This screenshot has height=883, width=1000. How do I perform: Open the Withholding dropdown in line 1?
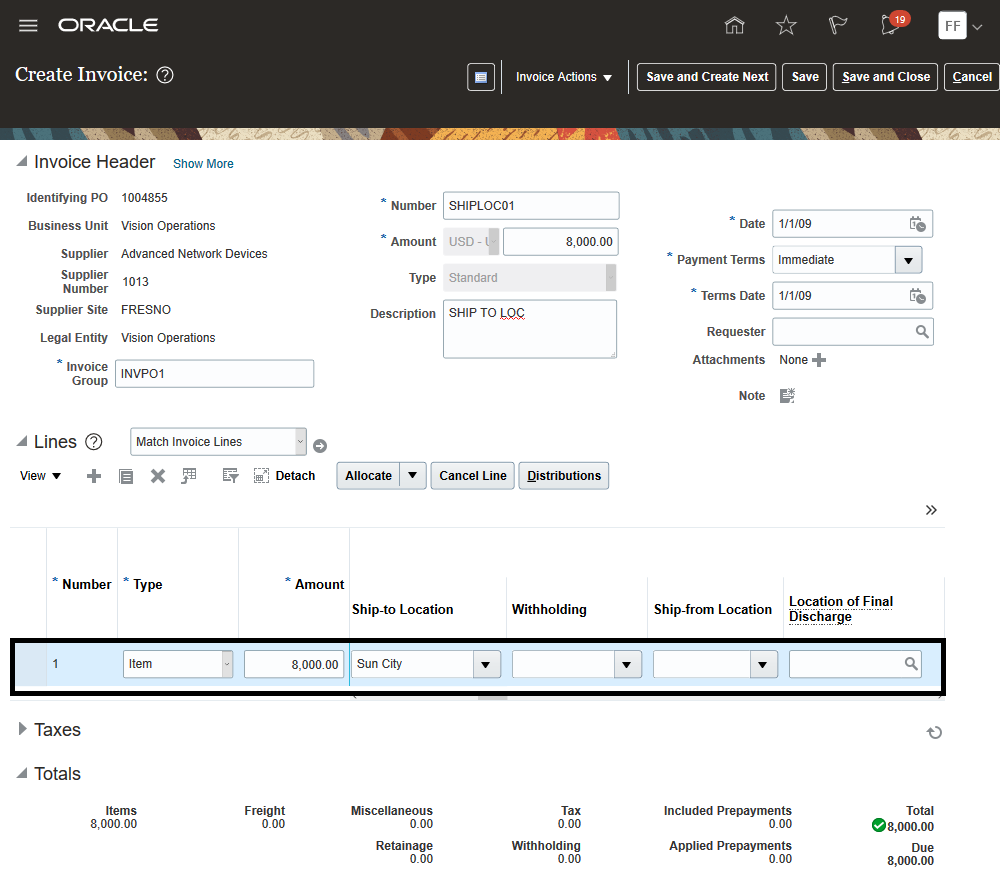point(627,665)
